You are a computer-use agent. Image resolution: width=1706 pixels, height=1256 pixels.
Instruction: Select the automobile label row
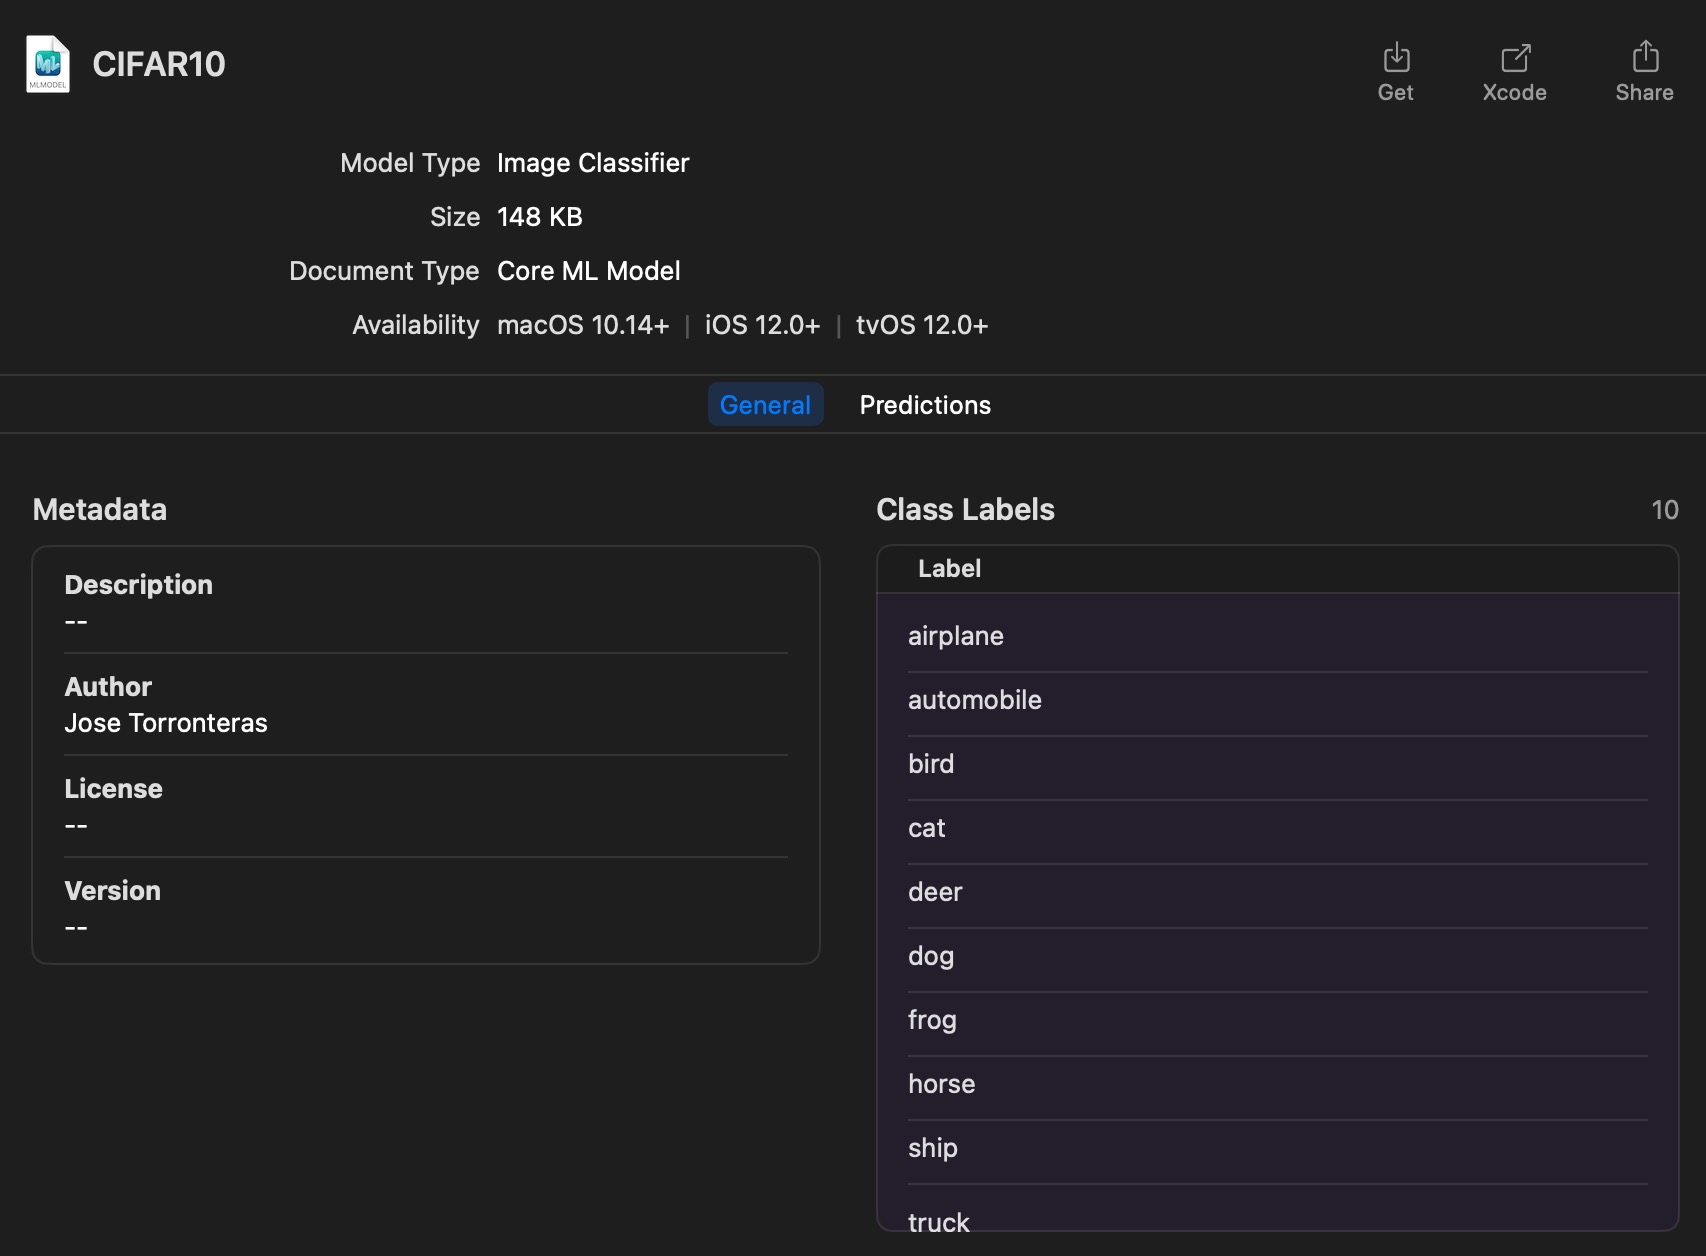click(1277, 700)
